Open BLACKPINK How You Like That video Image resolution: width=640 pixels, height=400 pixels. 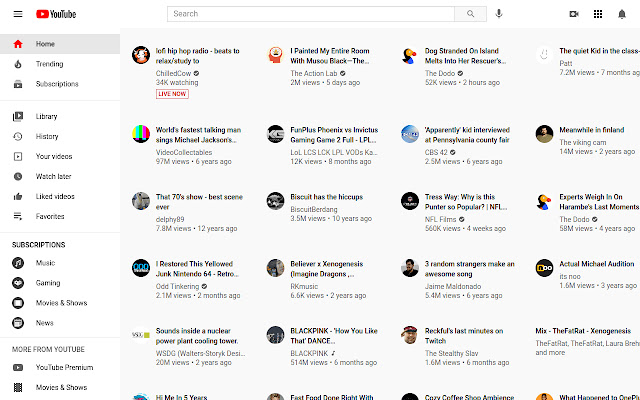tap(334, 336)
